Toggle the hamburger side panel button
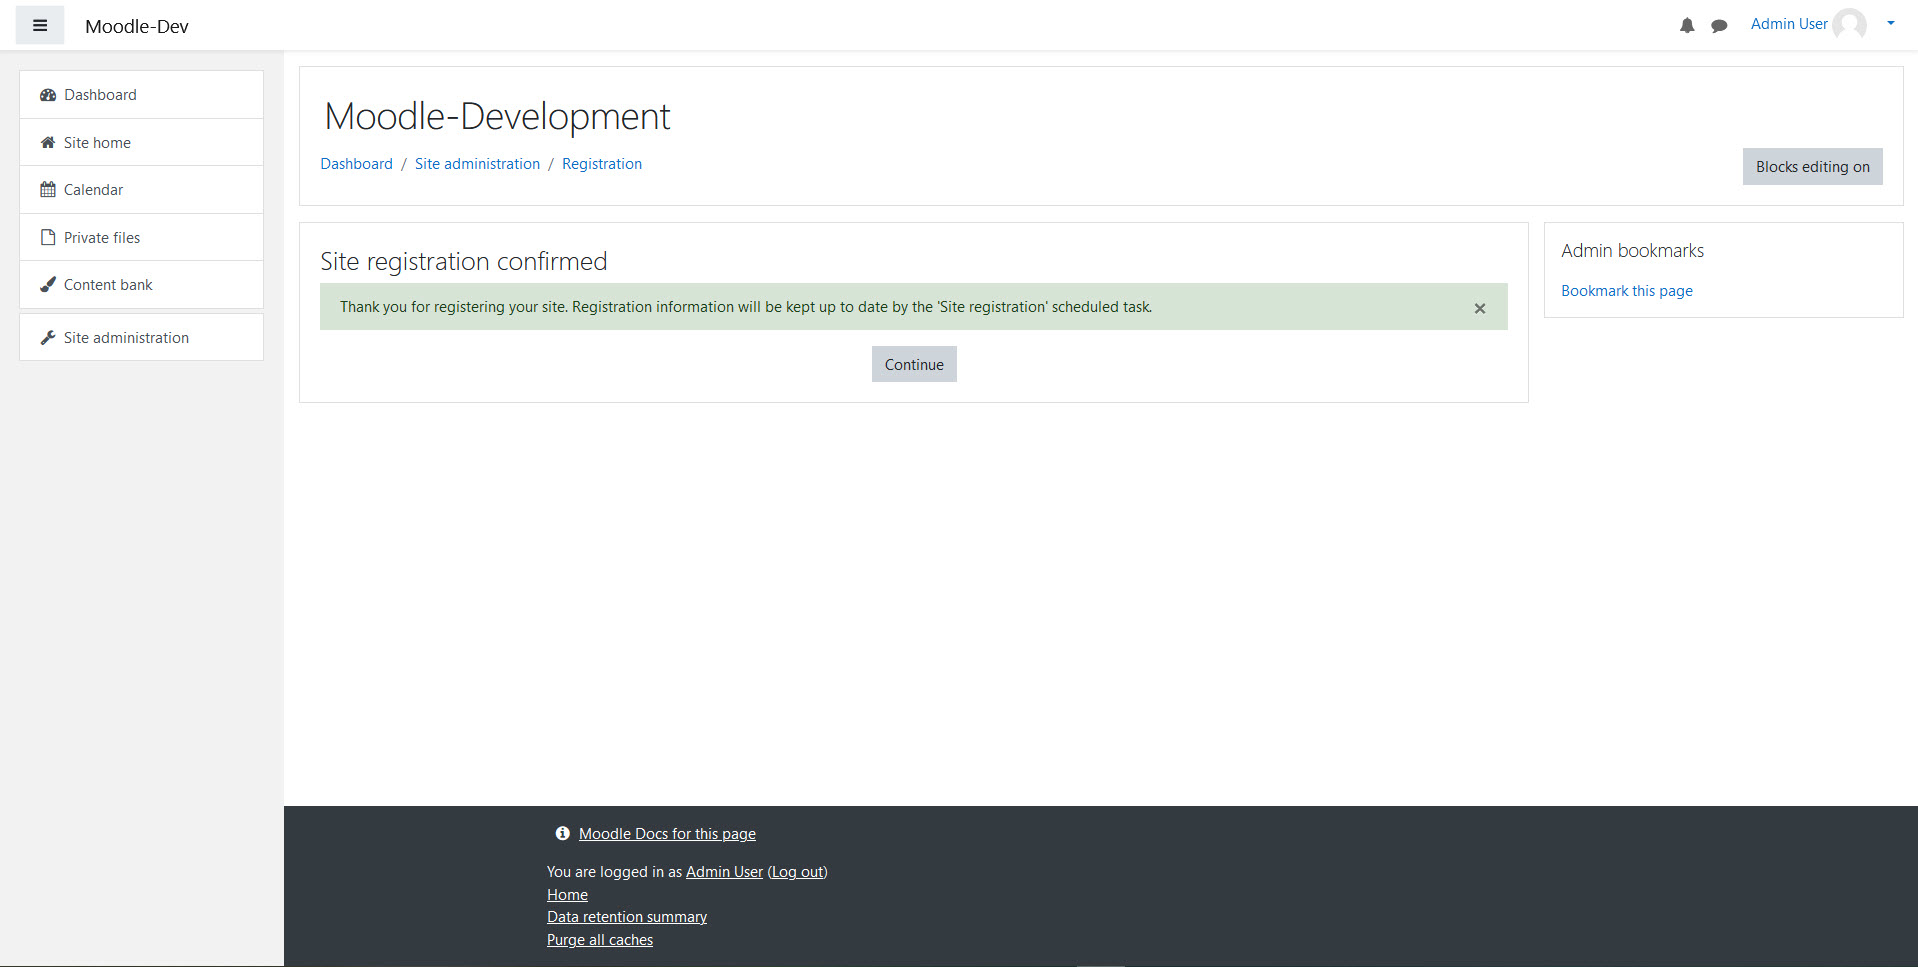1918x967 pixels. (40, 26)
